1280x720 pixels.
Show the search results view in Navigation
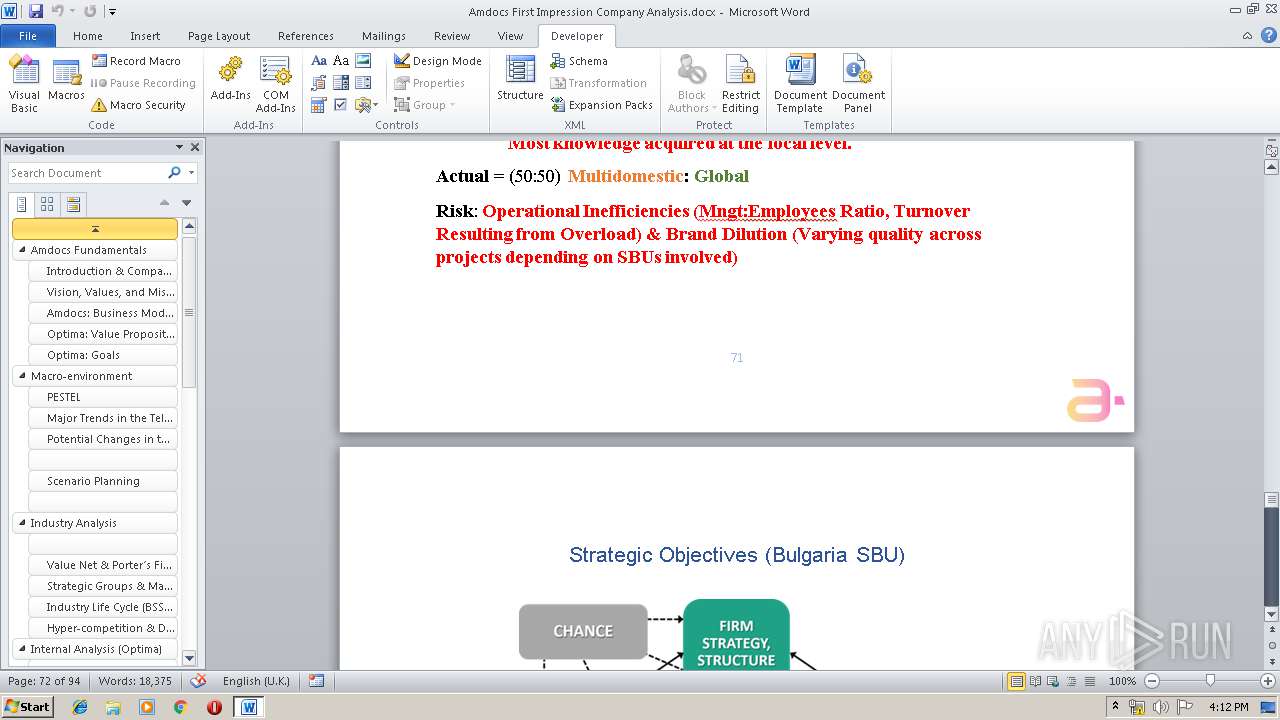coord(72,204)
